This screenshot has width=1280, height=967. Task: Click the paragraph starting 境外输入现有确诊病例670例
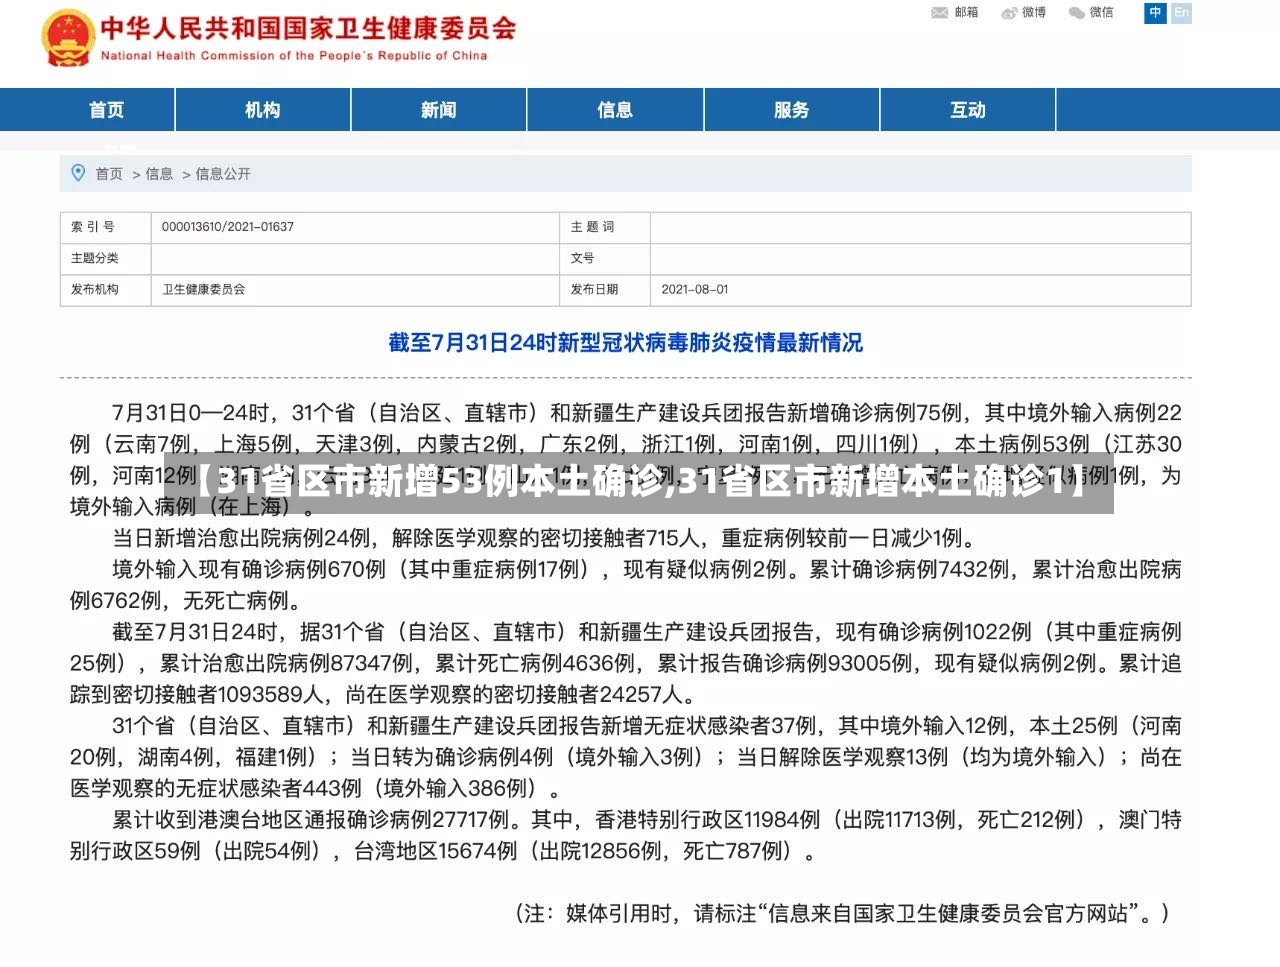626,585
